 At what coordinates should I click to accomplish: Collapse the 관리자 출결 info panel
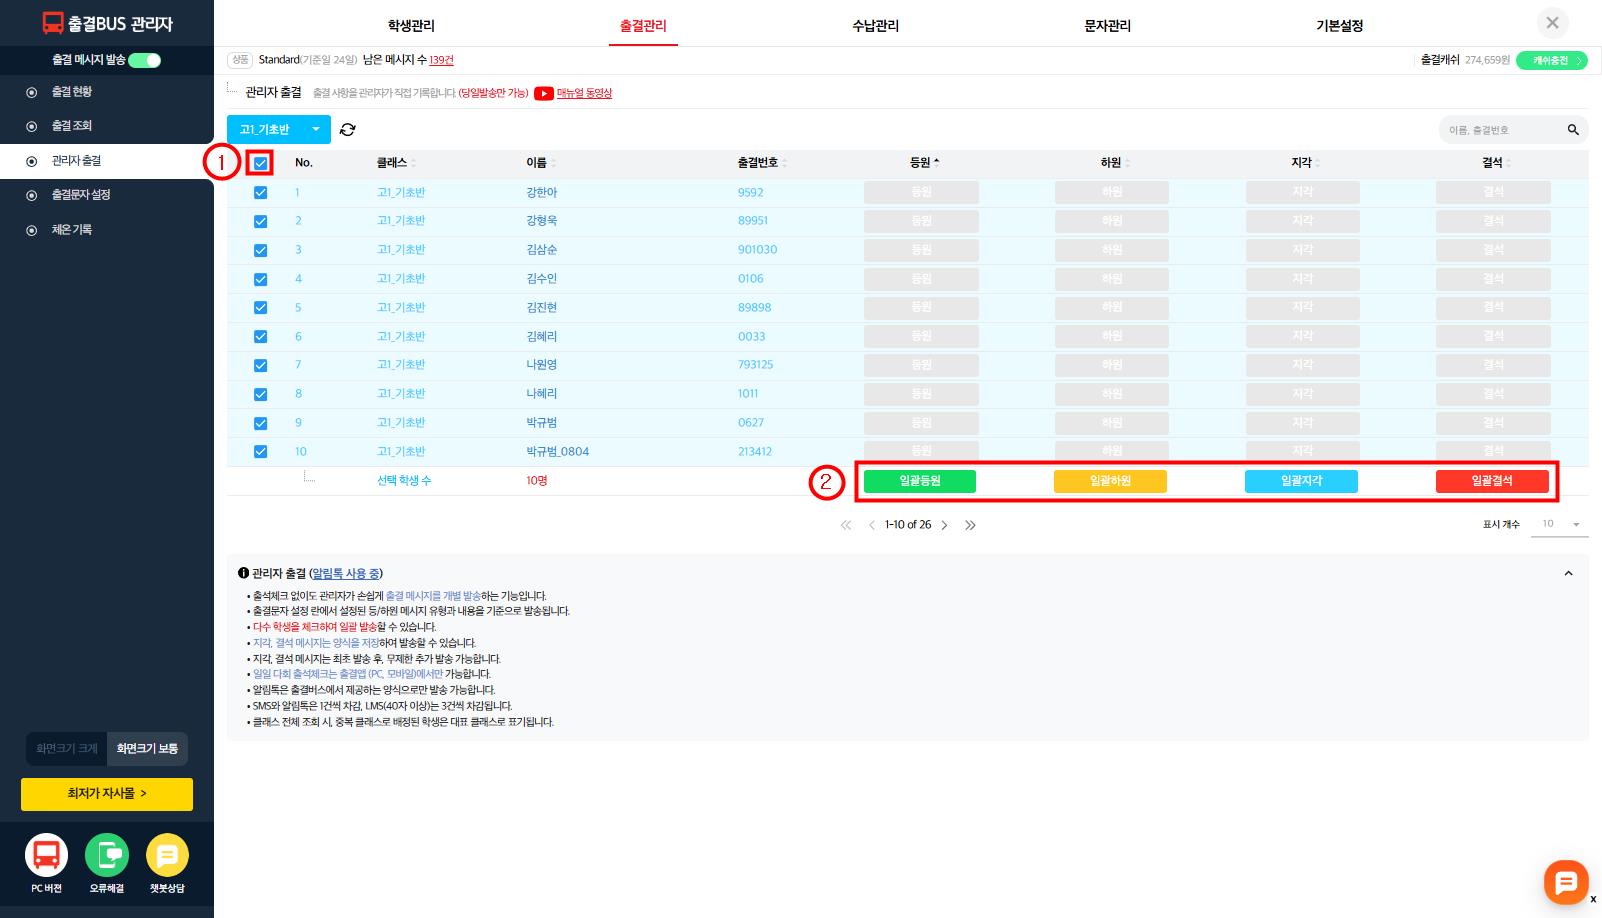point(1568,574)
